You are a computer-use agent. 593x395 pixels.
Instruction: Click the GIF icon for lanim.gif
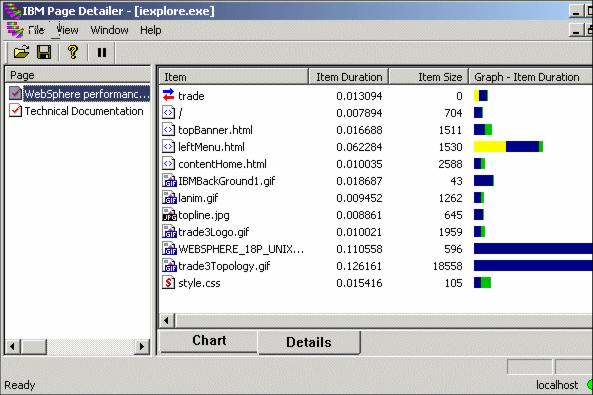pos(169,198)
